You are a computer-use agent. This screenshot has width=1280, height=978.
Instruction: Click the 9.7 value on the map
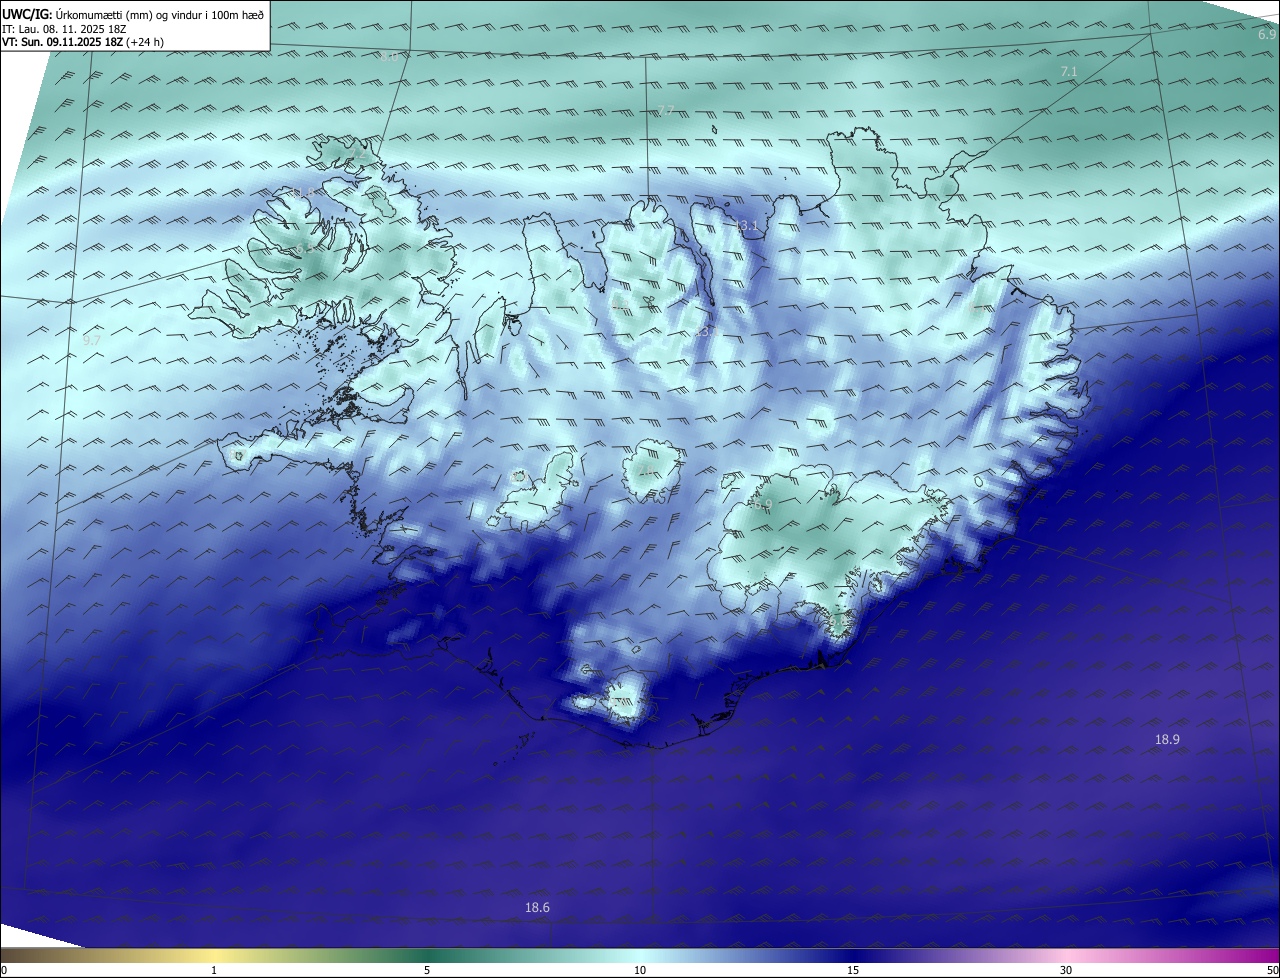tap(92, 340)
